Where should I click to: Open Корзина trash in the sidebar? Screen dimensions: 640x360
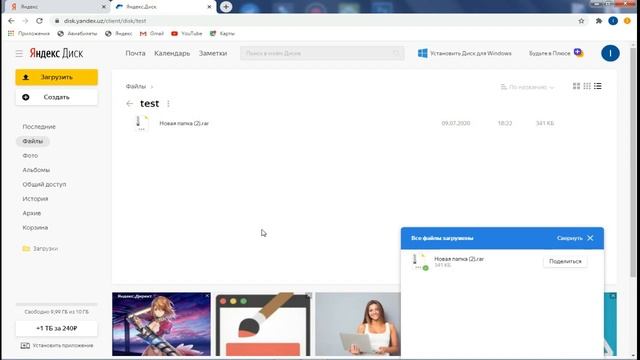[x=35, y=227]
